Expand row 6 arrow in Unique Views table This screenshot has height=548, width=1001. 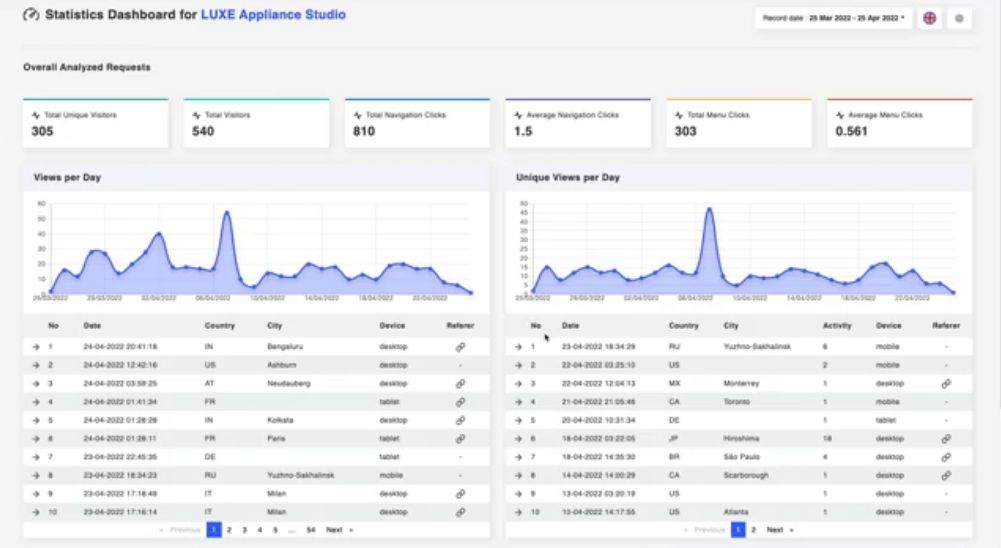click(x=518, y=439)
